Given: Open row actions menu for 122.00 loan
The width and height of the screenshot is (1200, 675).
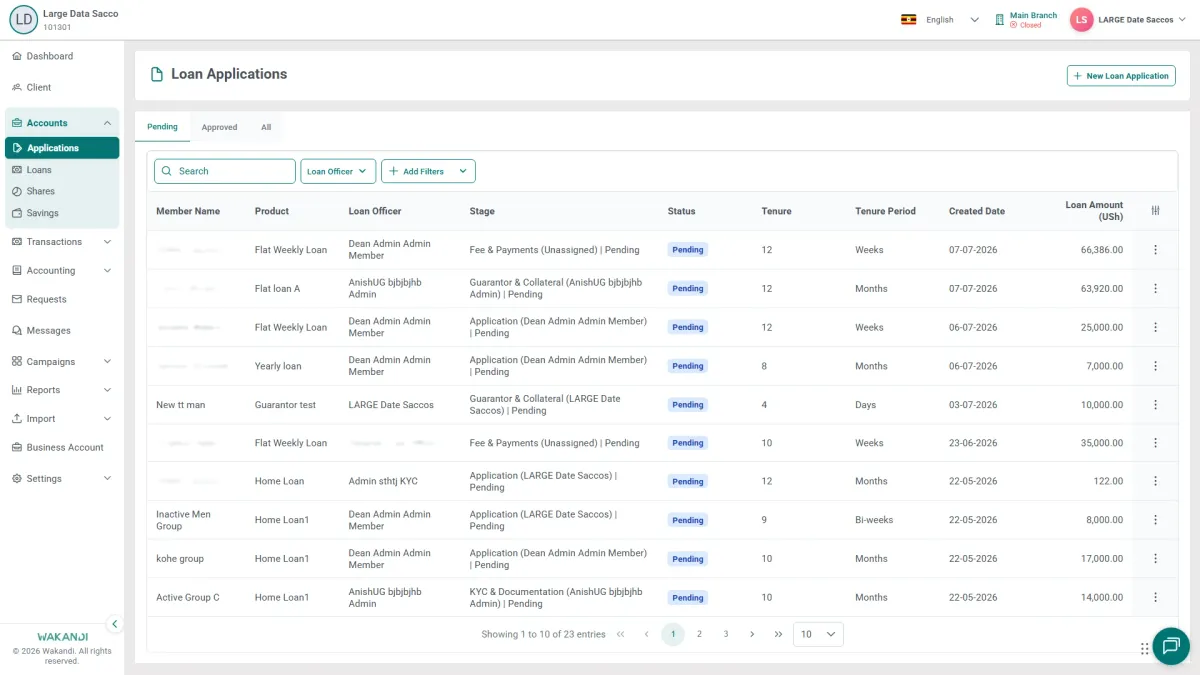Looking at the screenshot, I should [1155, 481].
